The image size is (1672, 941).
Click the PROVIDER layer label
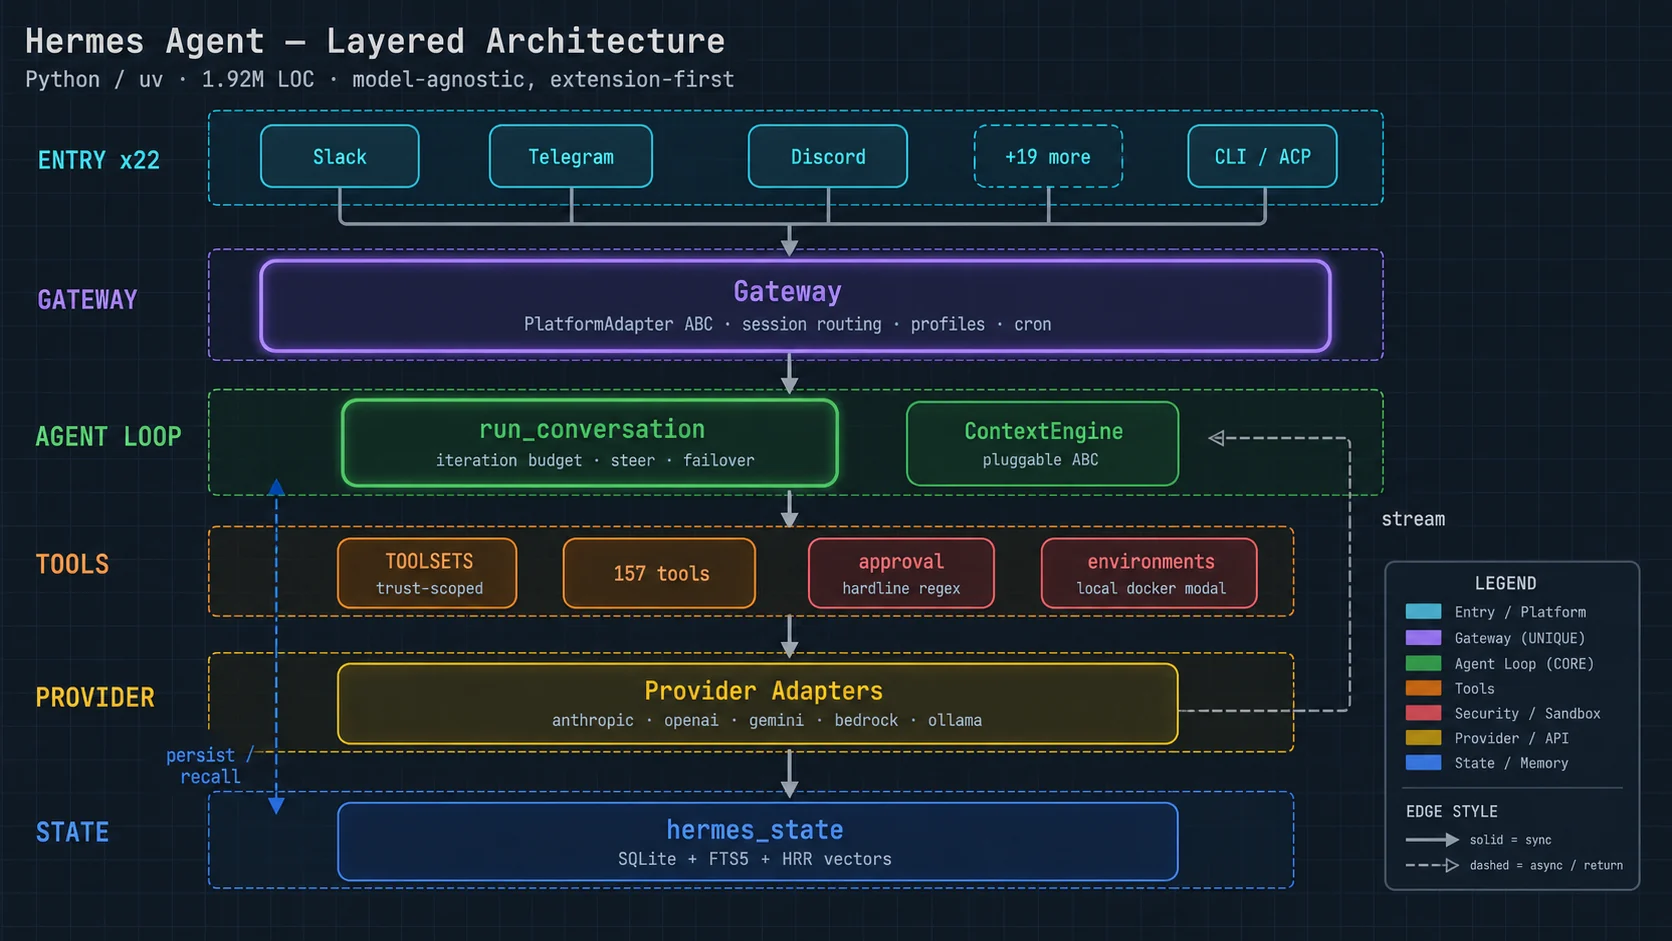coord(95,697)
